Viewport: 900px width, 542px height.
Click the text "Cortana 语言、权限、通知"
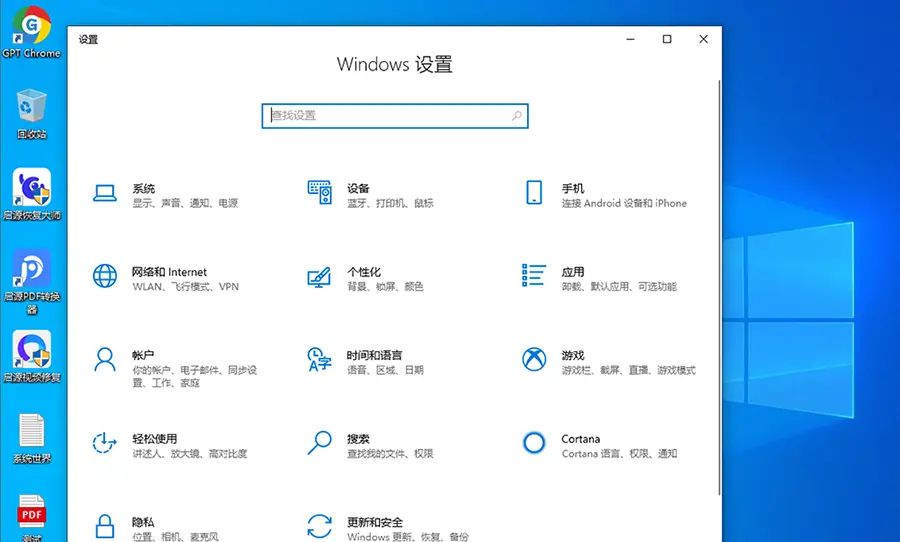click(x=619, y=454)
